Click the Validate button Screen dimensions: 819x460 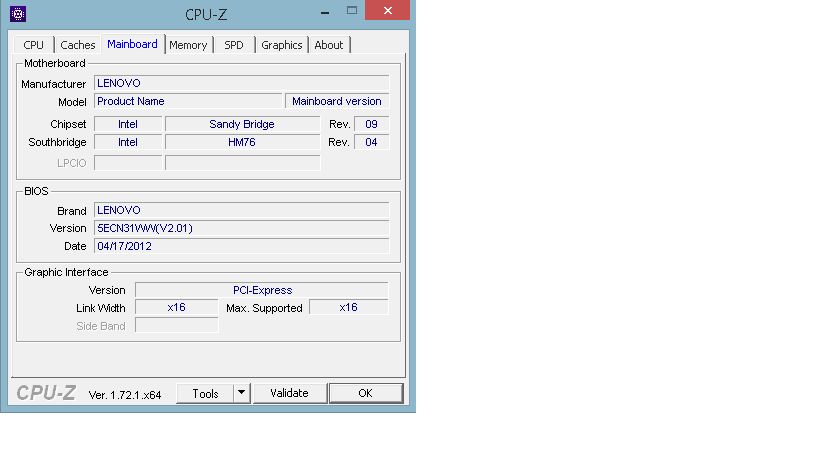[x=289, y=393]
